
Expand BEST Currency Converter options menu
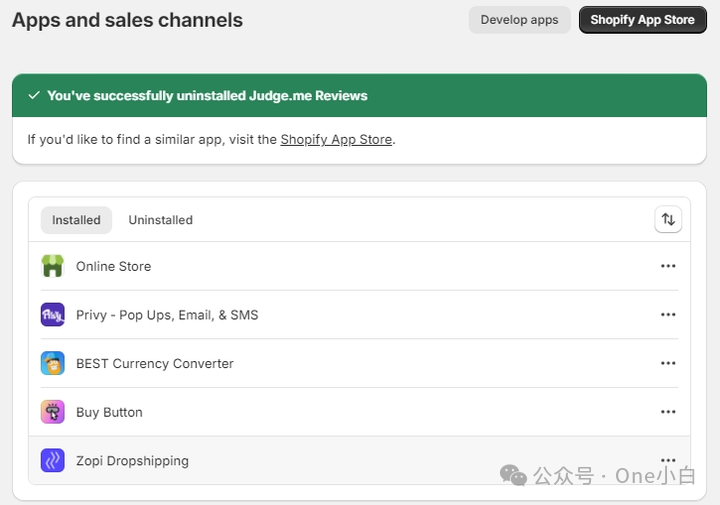click(x=668, y=363)
